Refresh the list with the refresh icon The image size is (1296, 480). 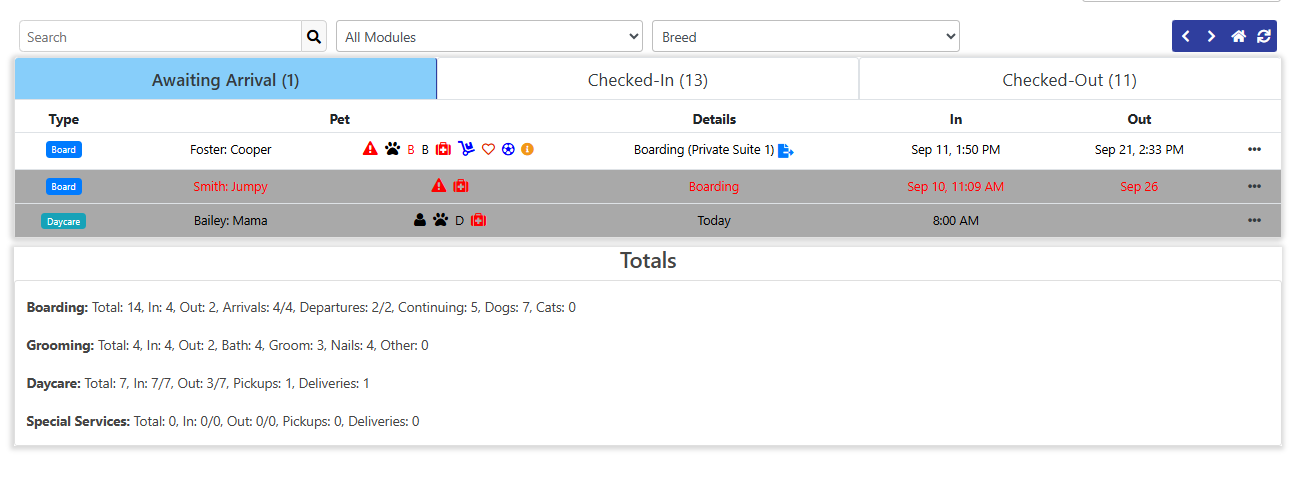pyautogui.click(x=1264, y=37)
